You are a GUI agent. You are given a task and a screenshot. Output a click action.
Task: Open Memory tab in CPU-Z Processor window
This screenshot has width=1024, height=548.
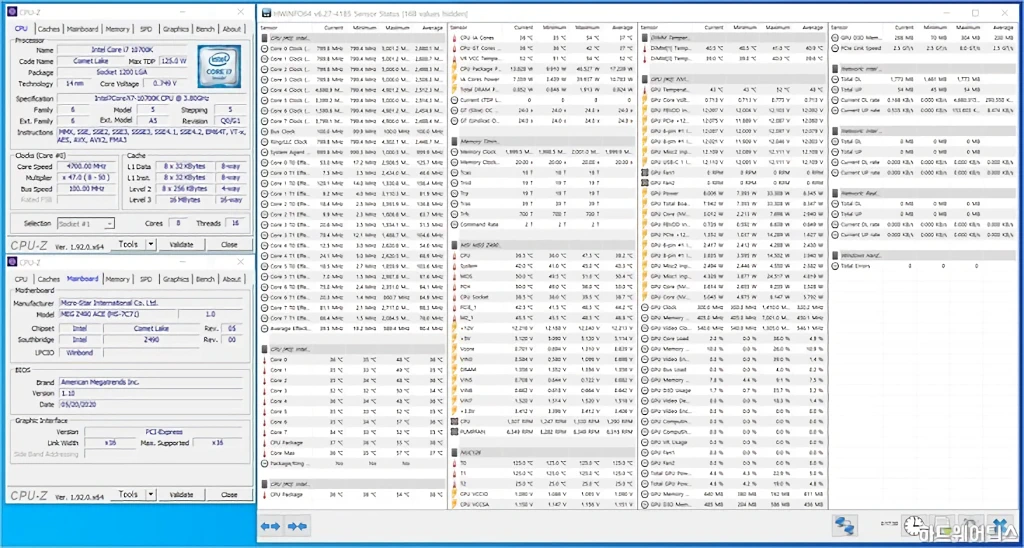coord(118,29)
